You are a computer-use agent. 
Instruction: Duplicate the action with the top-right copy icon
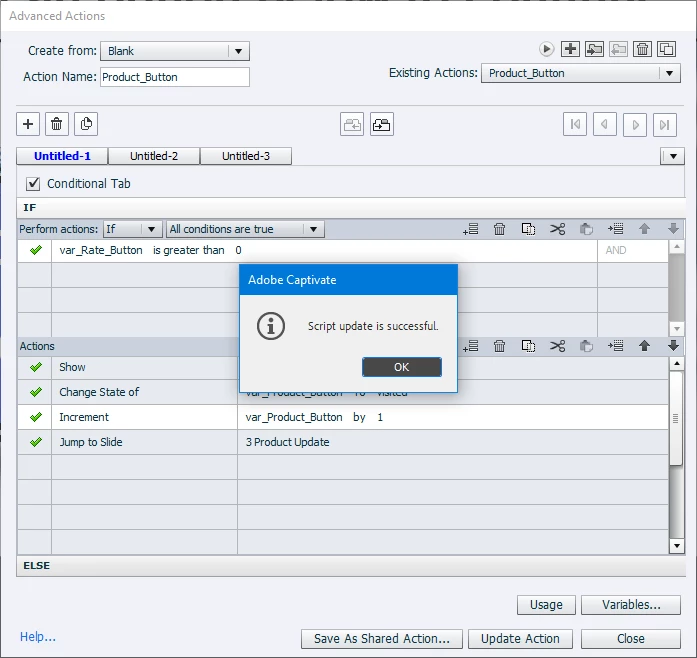(666, 49)
